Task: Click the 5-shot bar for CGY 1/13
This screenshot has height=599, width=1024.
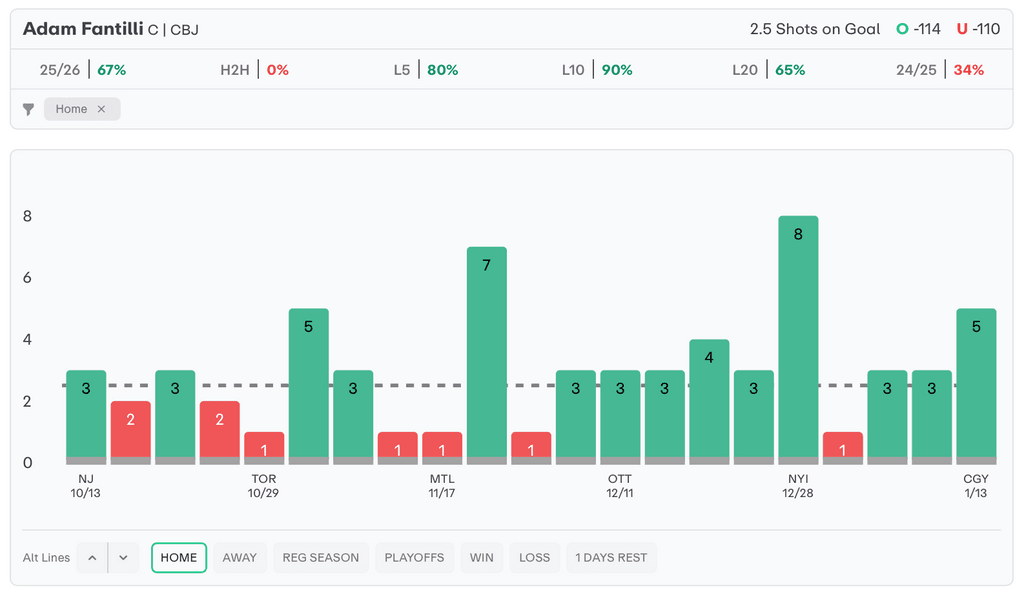Action: coord(976,385)
